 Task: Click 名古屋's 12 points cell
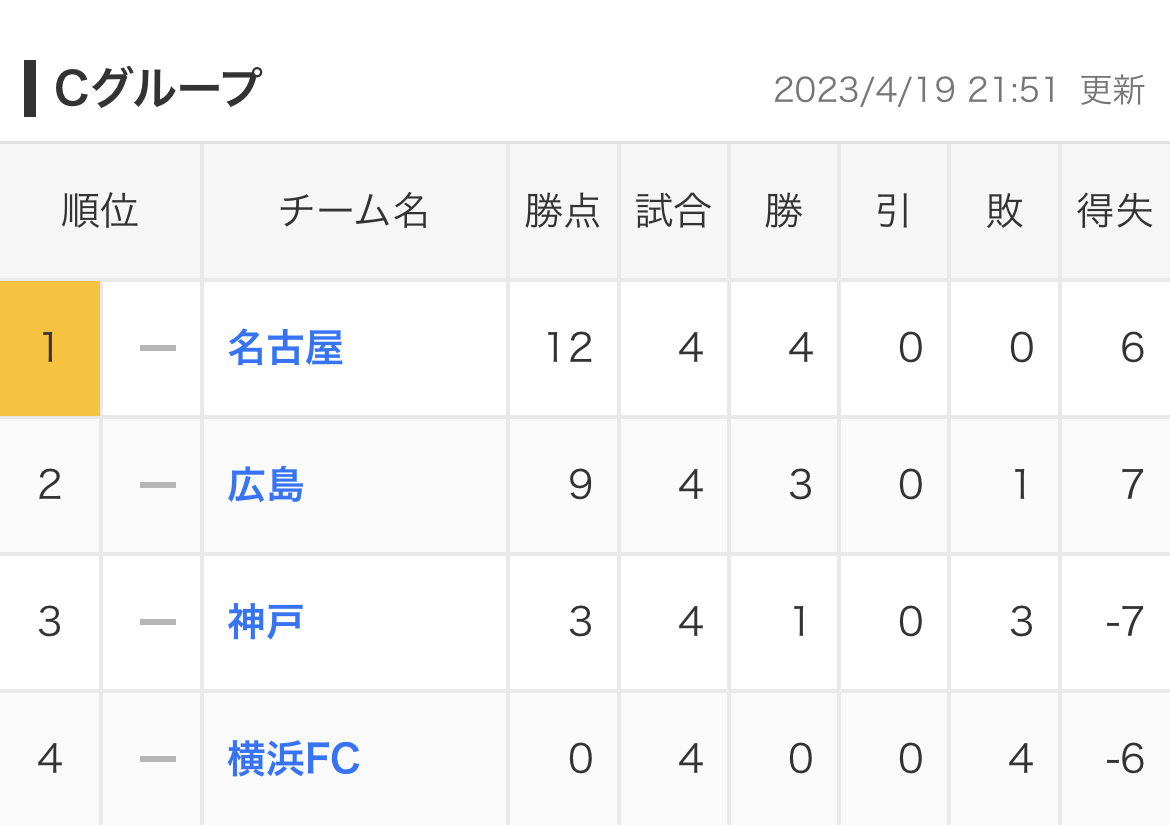click(x=563, y=348)
